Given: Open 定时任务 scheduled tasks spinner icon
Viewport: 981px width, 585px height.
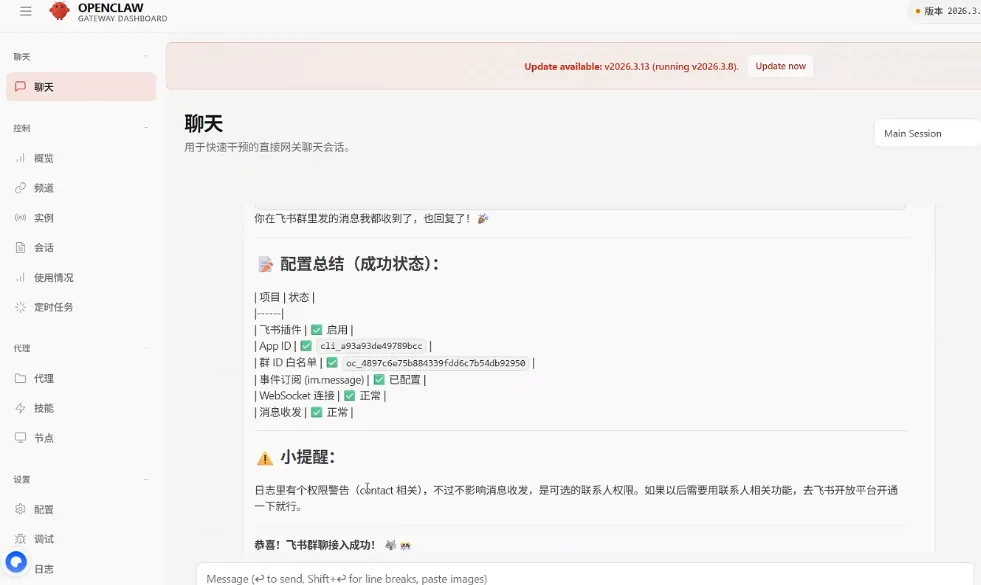Looking at the screenshot, I should coord(20,307).
